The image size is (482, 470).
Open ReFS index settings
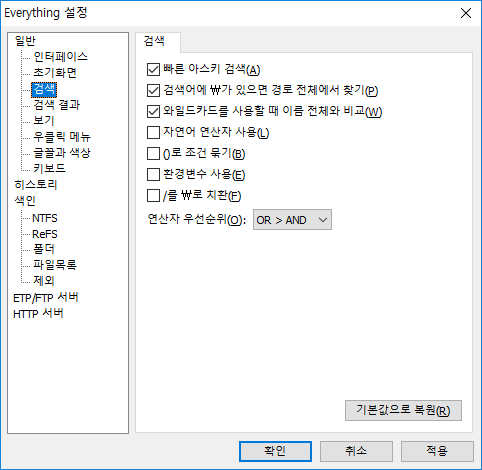[x=45, y=234]
